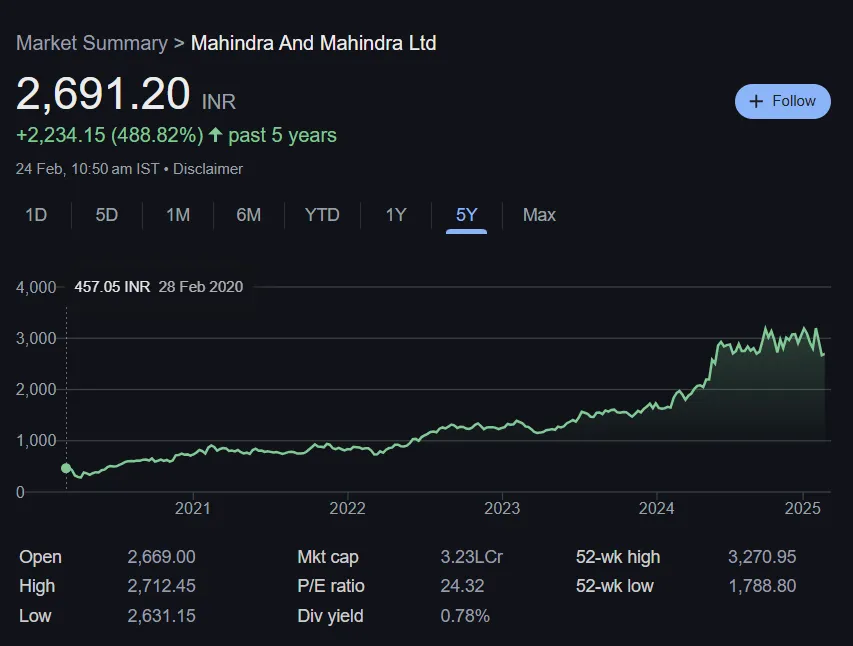Click the 2024 x-axis label
Screen dimensions: 853x646
(657, 508)
